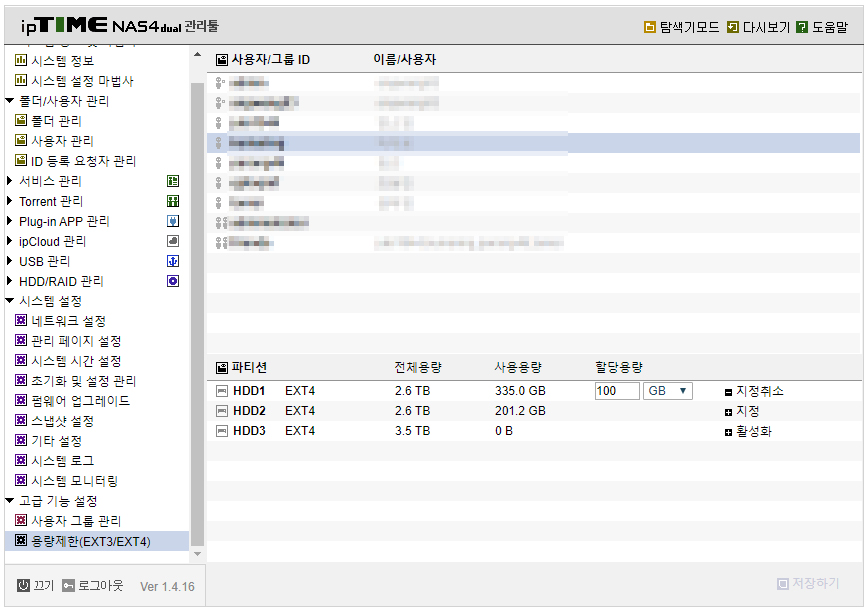Open 폴더 관리 in the sidebar
Screen dimensions: 868x612
pos(56,121)
